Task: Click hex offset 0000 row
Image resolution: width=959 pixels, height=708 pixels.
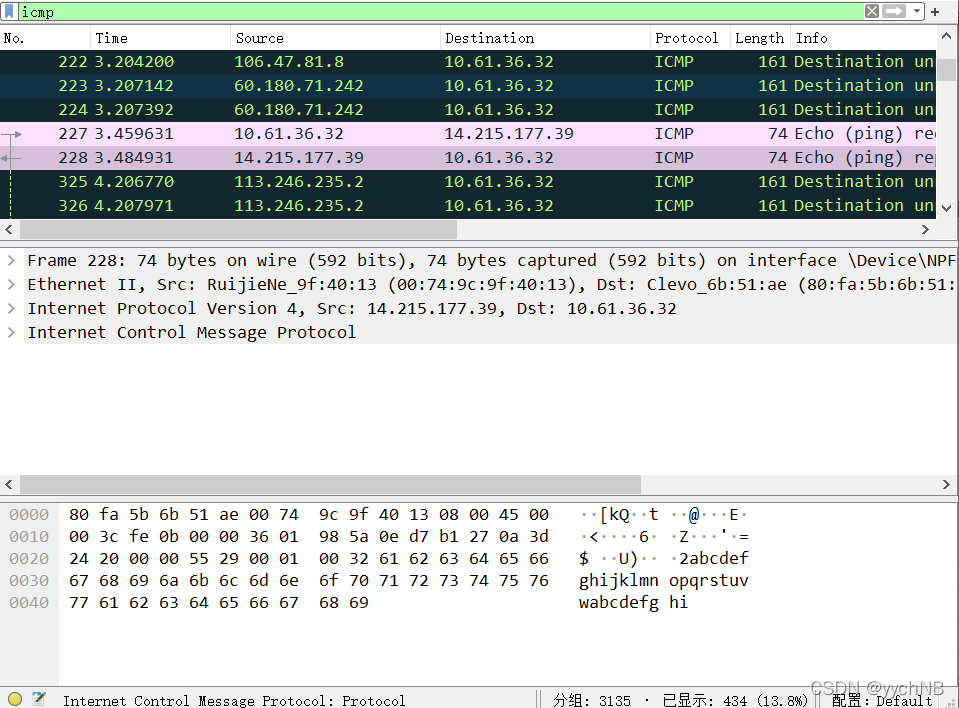Action: pyautogui.click(x=29, y=515)
